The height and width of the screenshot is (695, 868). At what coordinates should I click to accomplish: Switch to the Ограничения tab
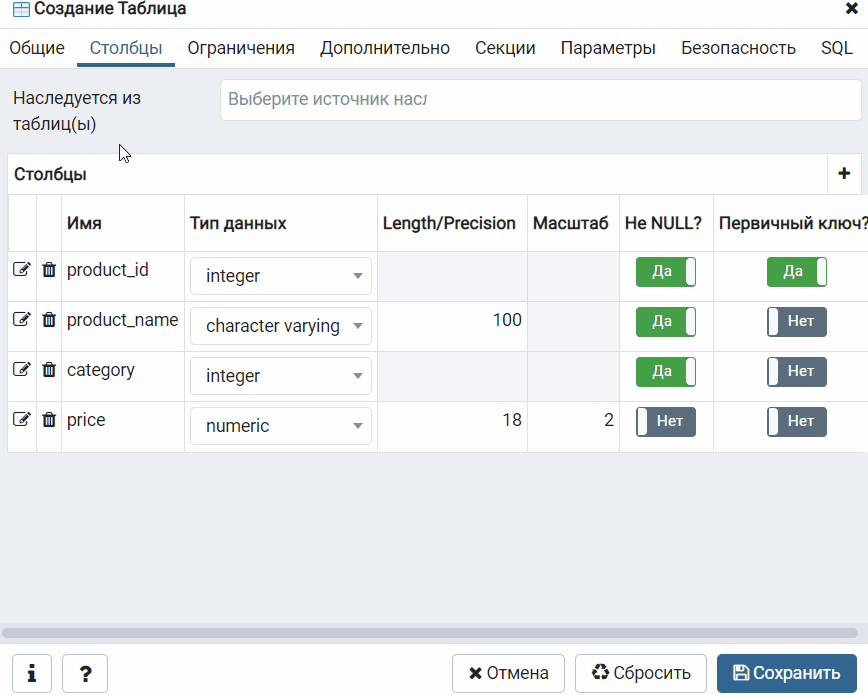click(241, 48)
